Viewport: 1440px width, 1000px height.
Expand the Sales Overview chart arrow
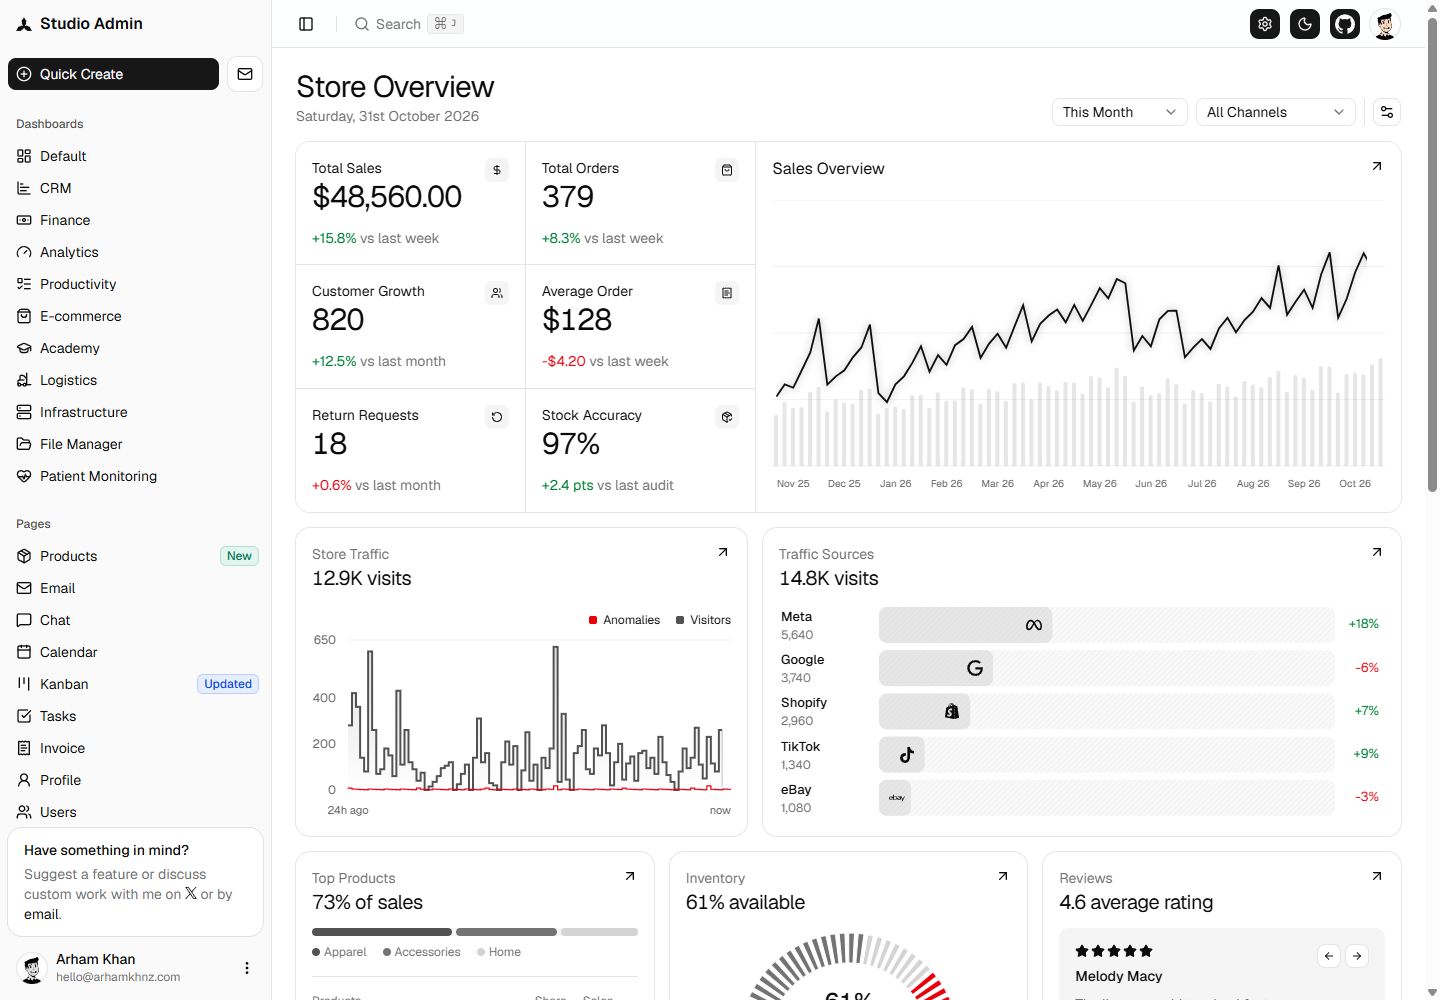coord(1377,166)
